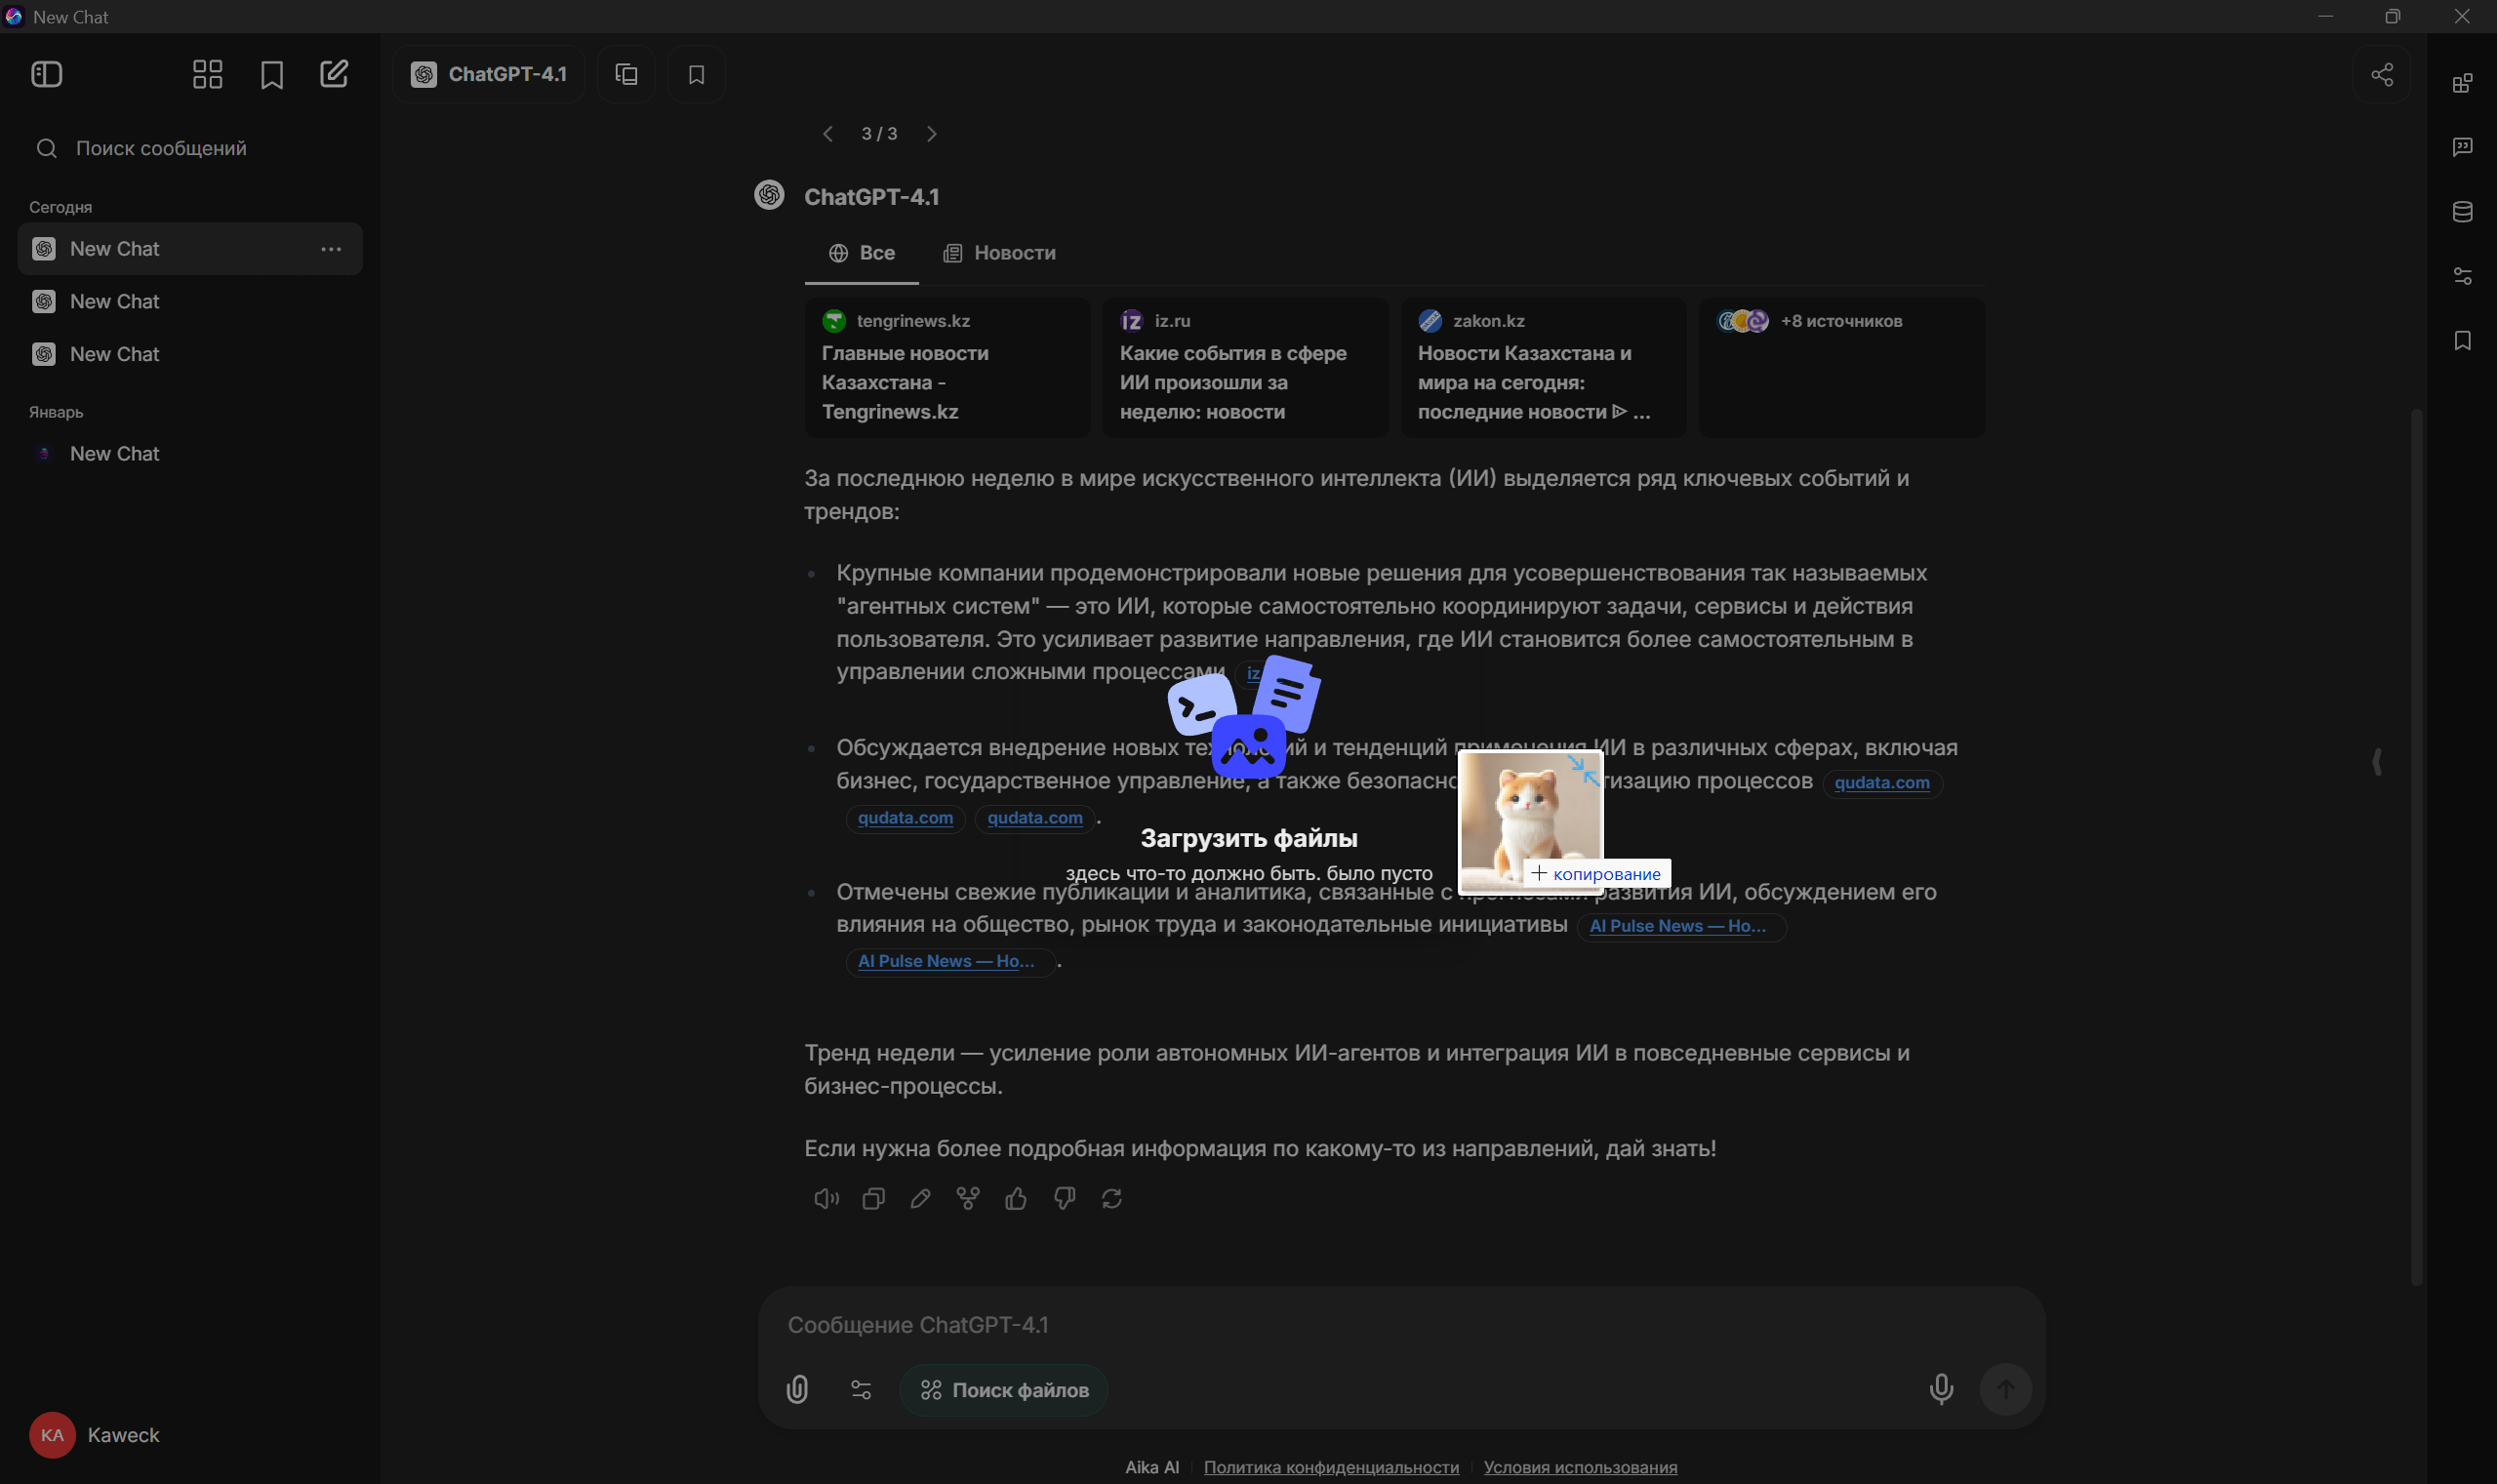Open the chat feedback icon in right rail

pyautogui.click(x=2462, y=147)
